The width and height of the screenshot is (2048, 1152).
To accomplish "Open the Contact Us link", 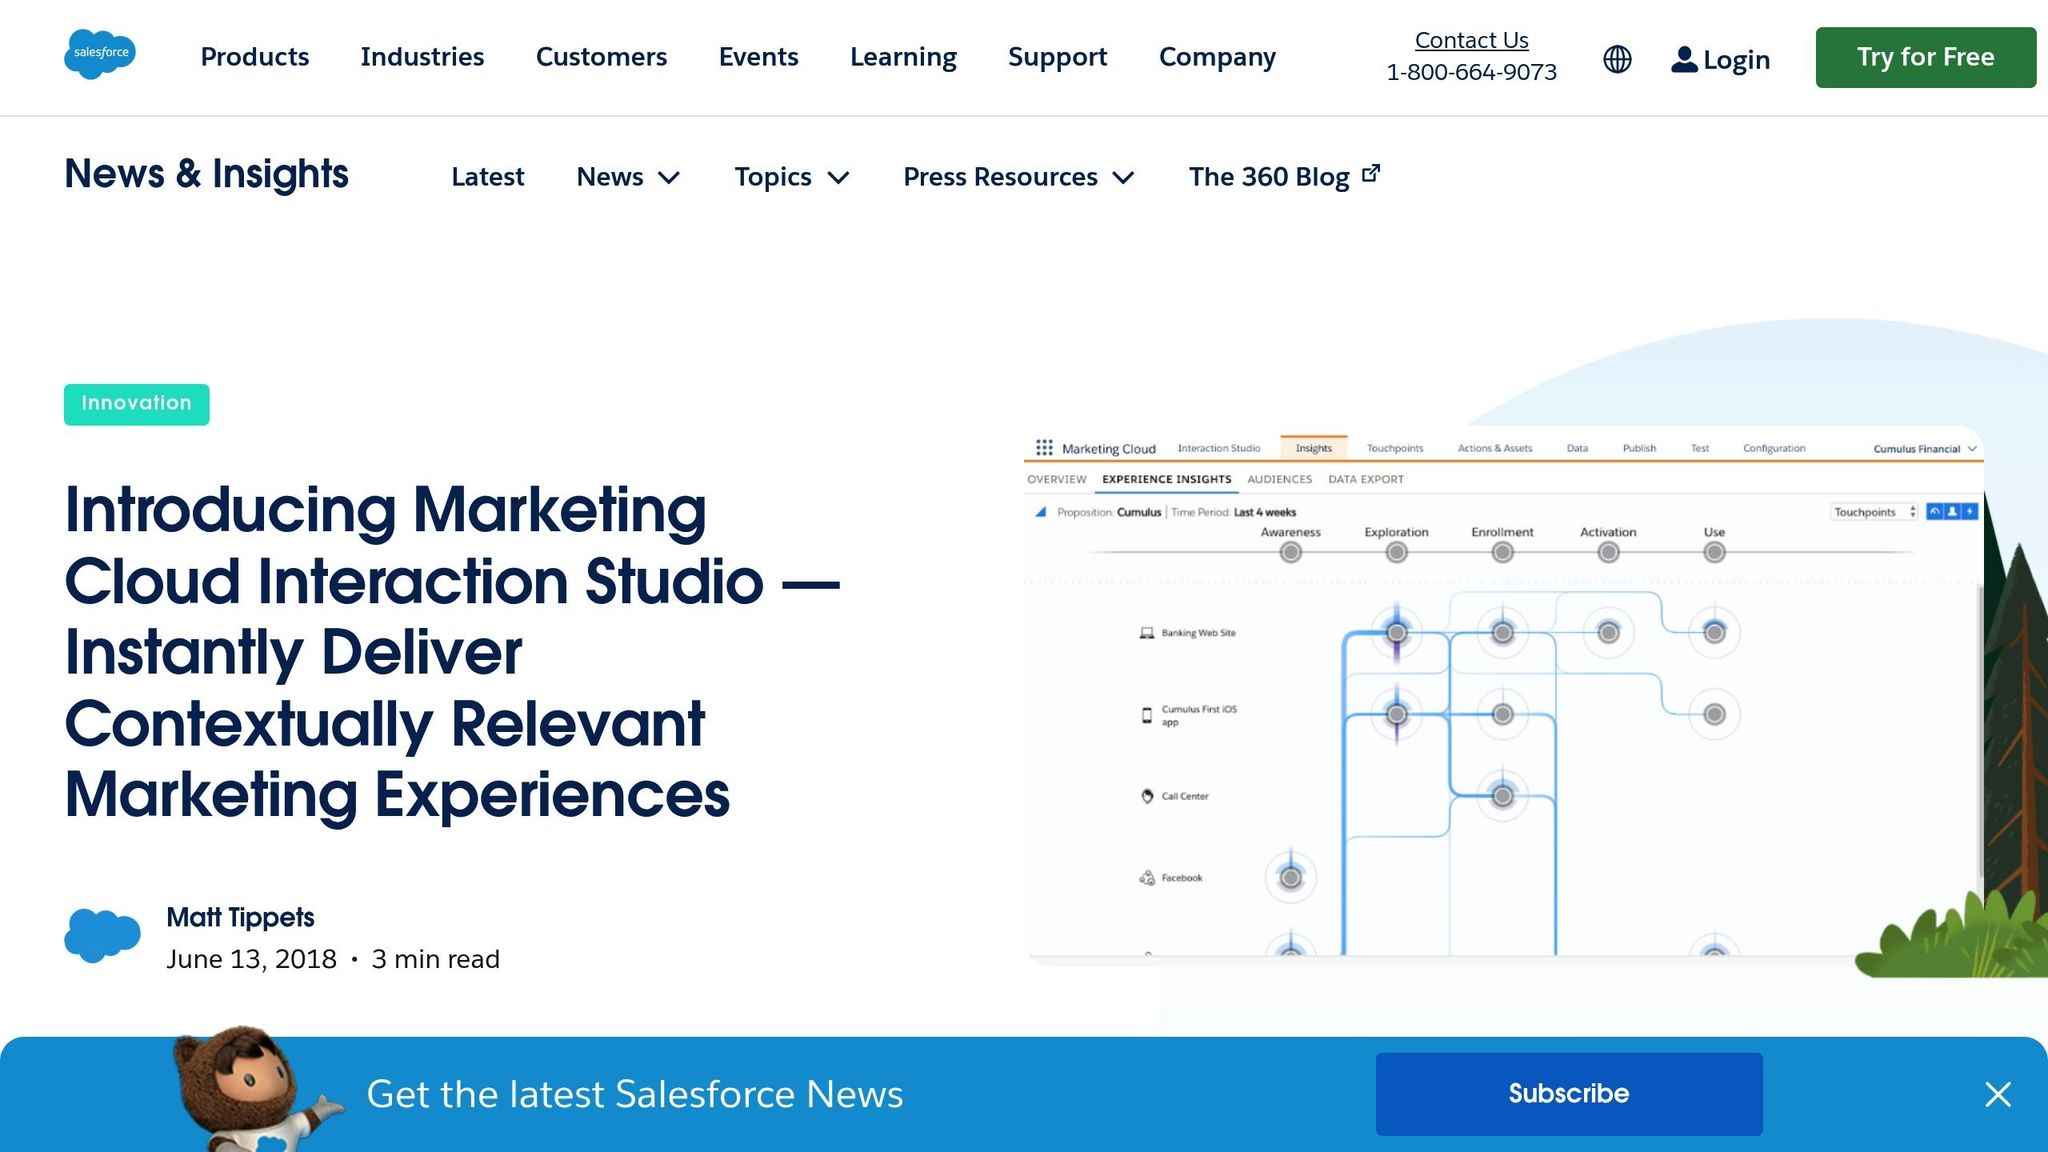I will 1471,39.
